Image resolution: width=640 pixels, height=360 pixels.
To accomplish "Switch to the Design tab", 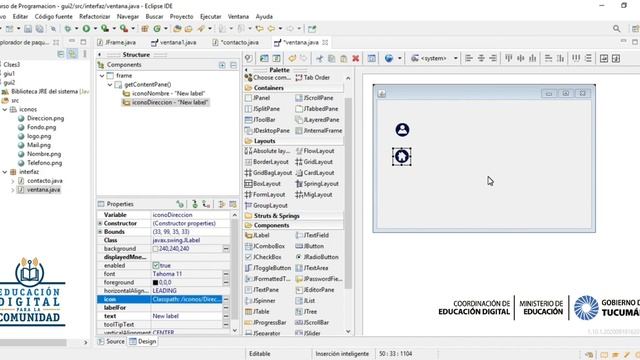I will (x=143, y=342).
